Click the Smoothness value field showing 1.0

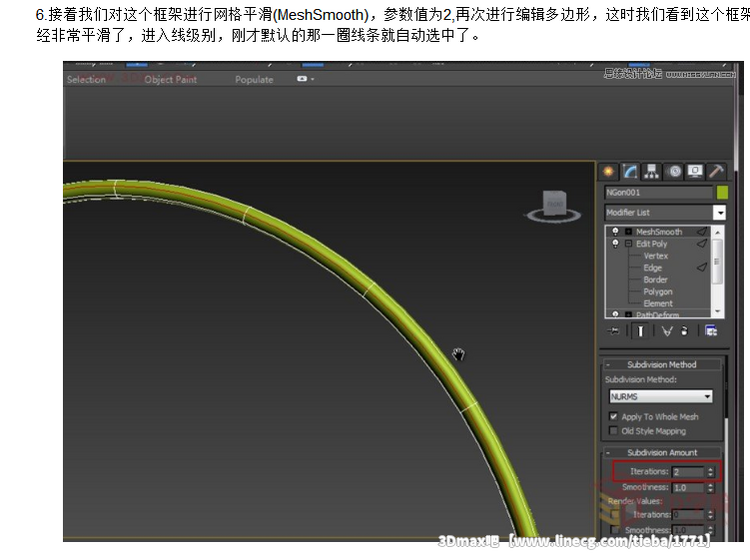coord(688,487)
